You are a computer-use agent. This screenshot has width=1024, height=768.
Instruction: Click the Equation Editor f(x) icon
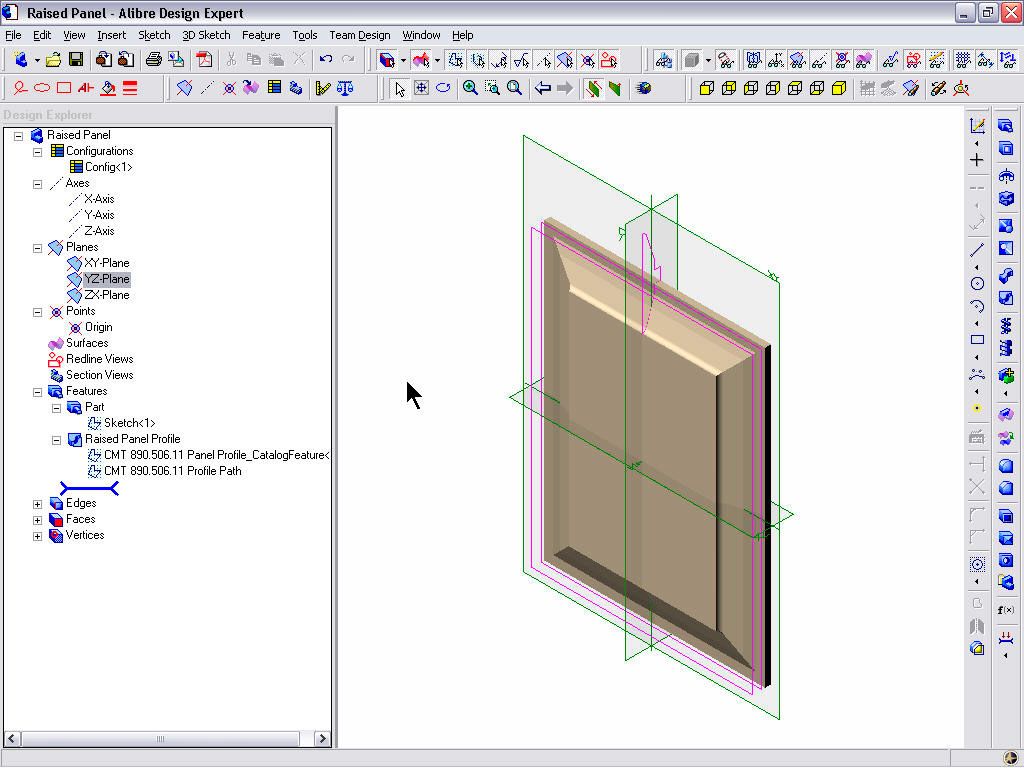pyautogui.click(x=1006, y=609)
